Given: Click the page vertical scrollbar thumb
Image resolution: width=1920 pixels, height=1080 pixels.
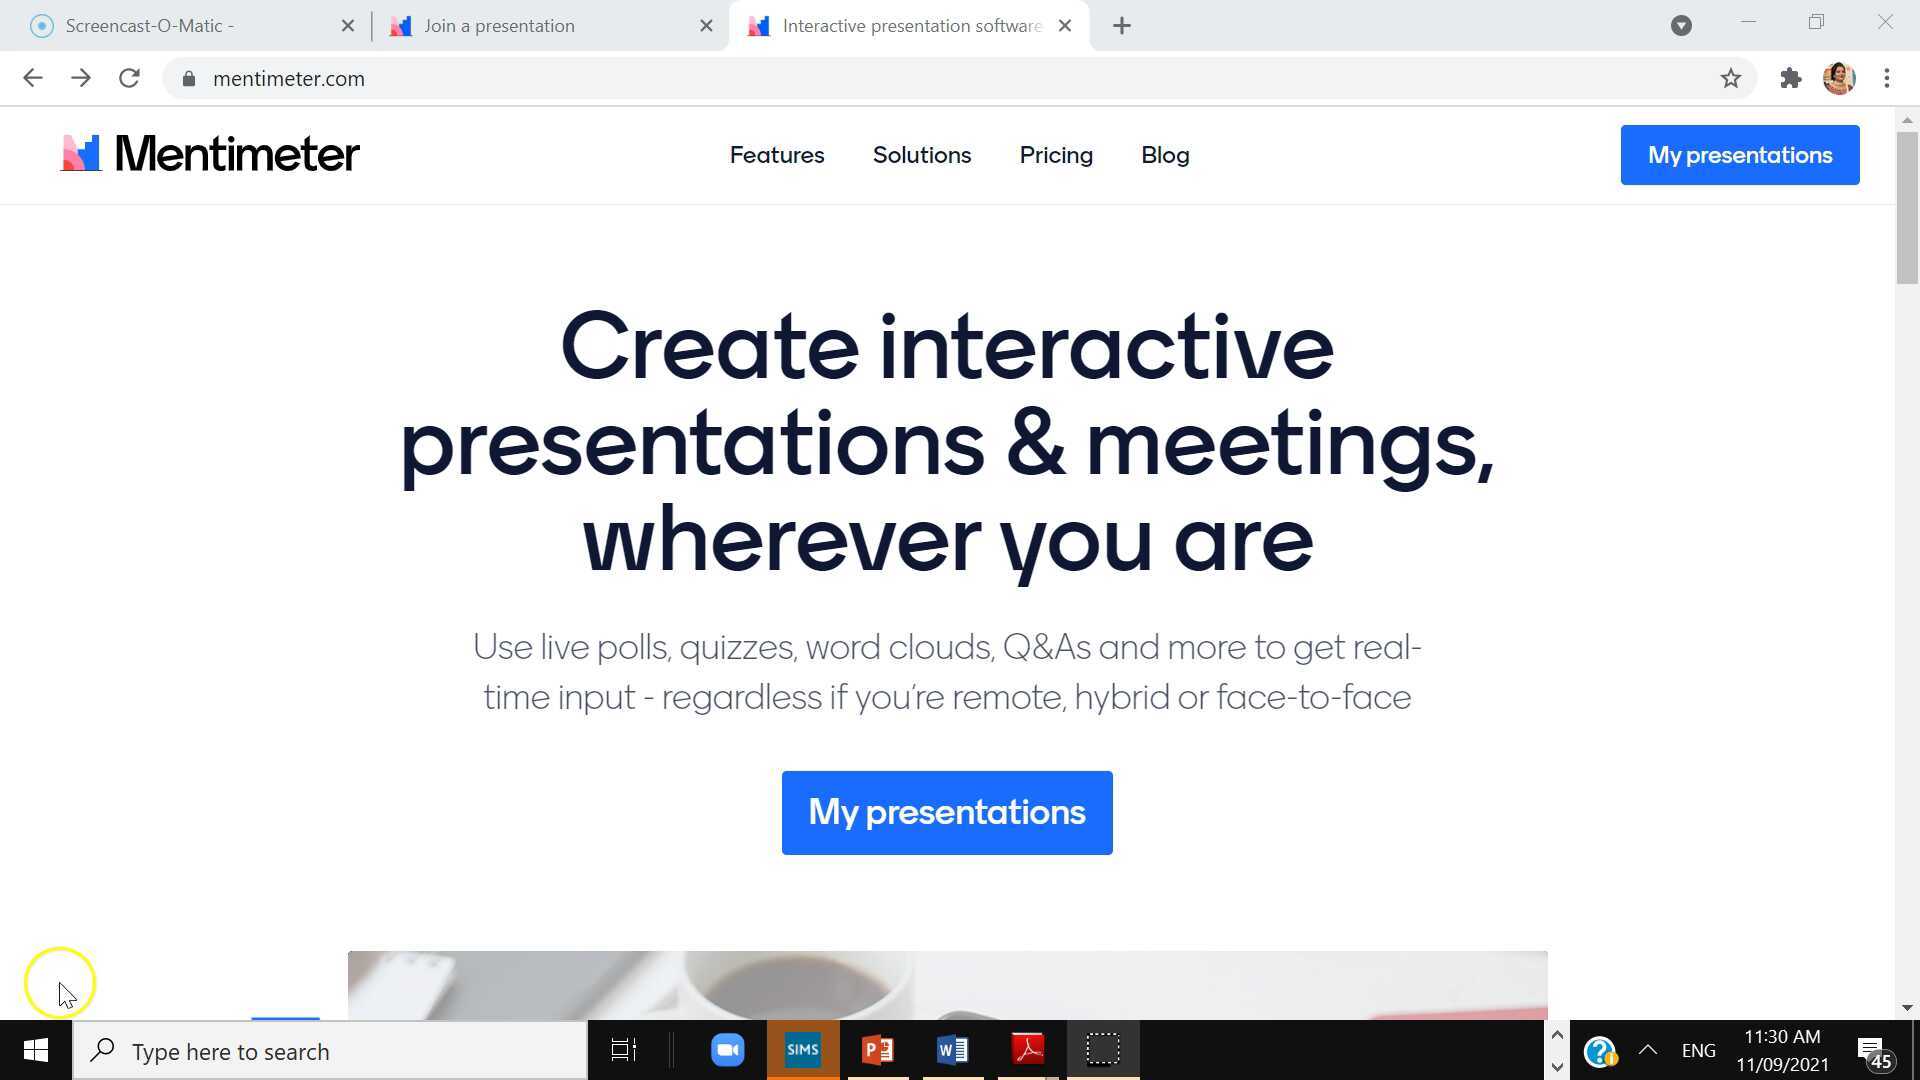Looking at the screenshot, I should tap(1907, 207).
